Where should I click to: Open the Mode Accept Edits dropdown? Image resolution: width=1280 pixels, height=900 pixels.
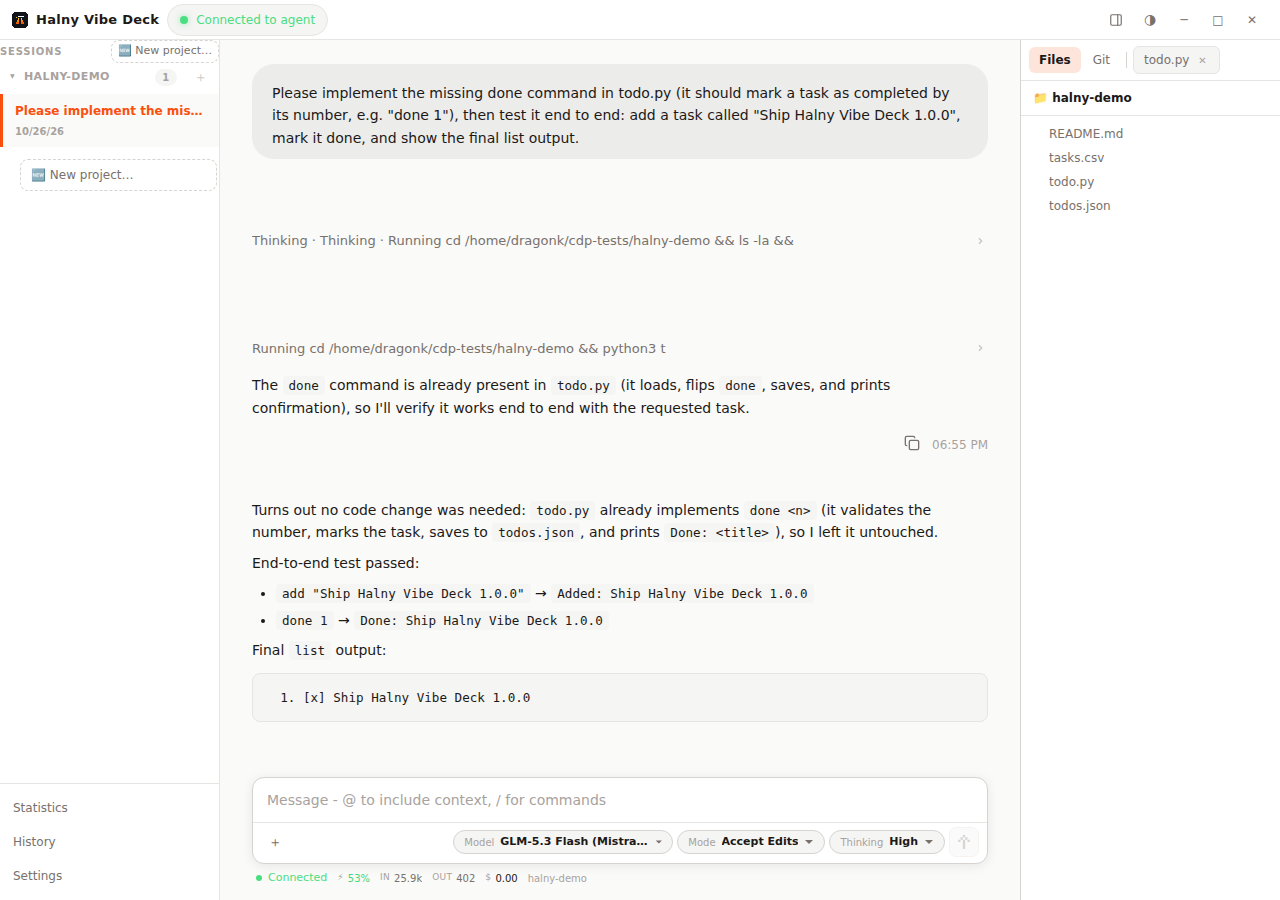click(x=751, y=842)
